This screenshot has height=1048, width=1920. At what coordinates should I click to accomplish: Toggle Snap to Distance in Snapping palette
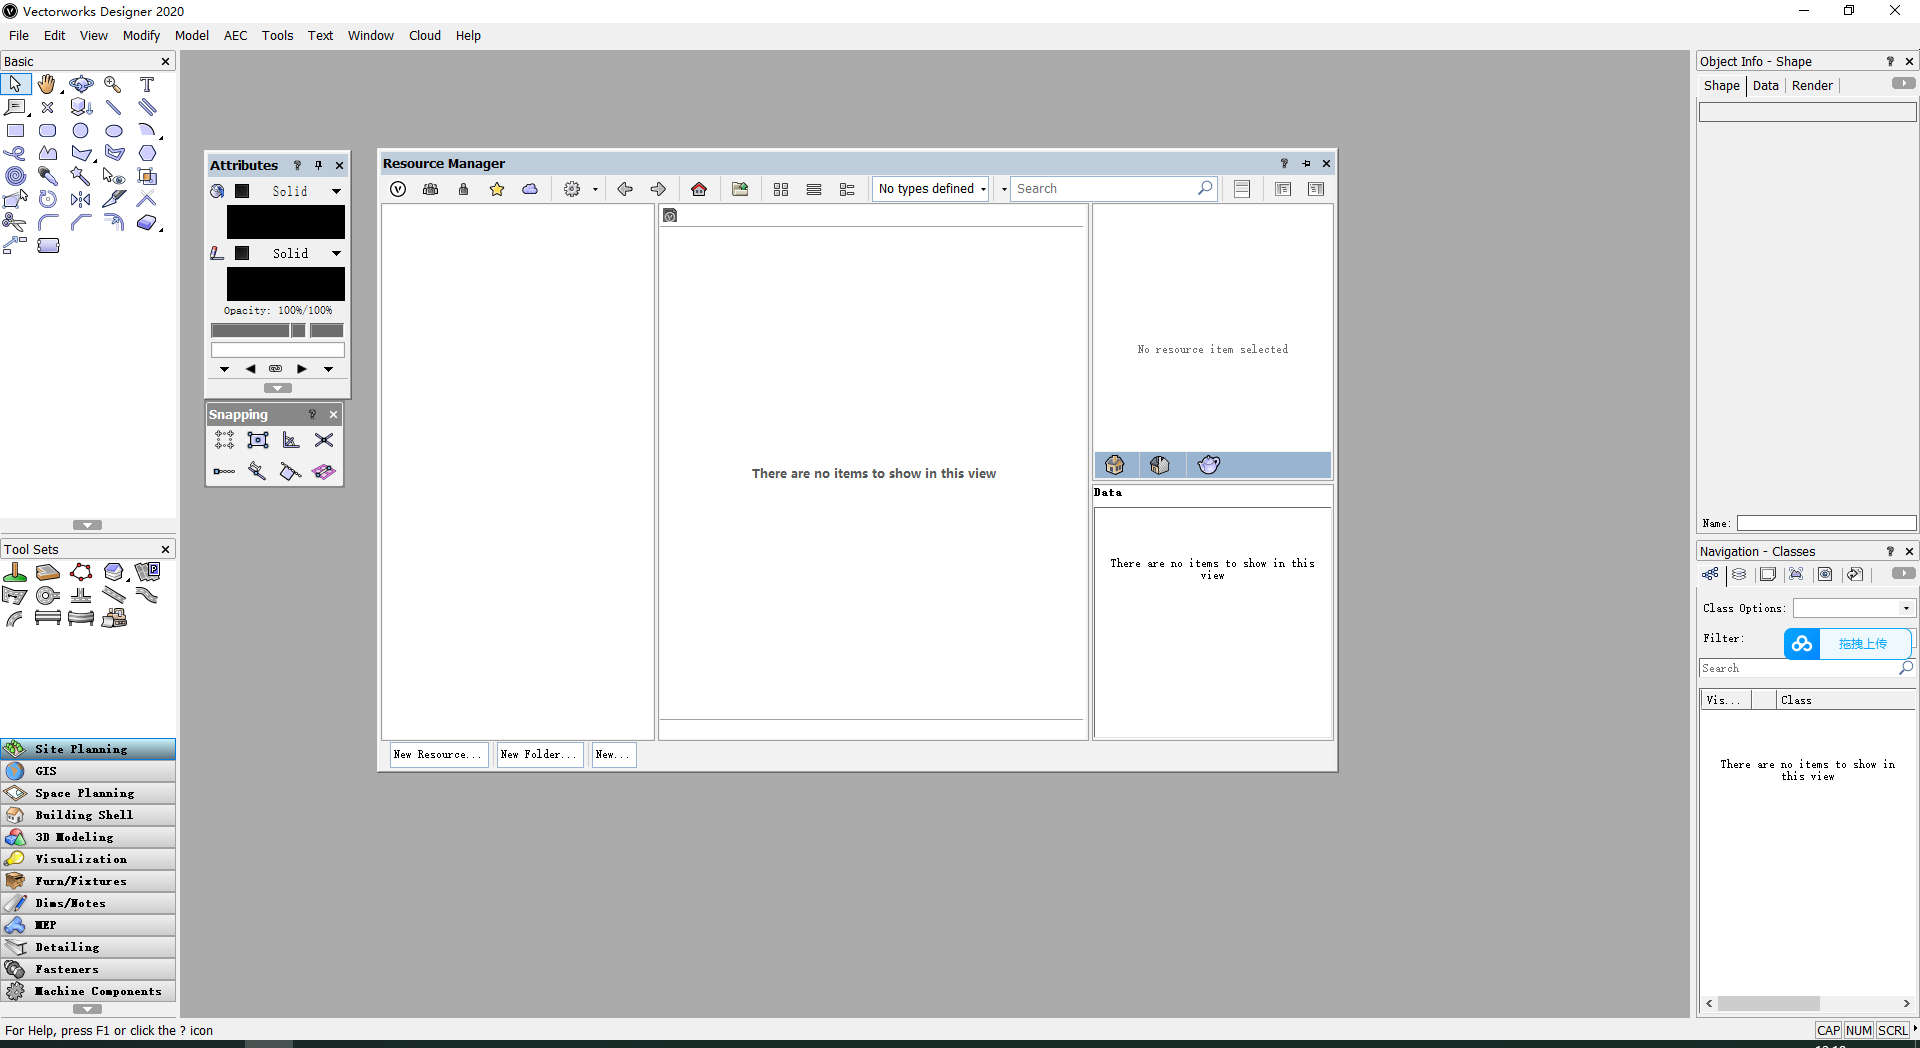click(x=224, y=471)
